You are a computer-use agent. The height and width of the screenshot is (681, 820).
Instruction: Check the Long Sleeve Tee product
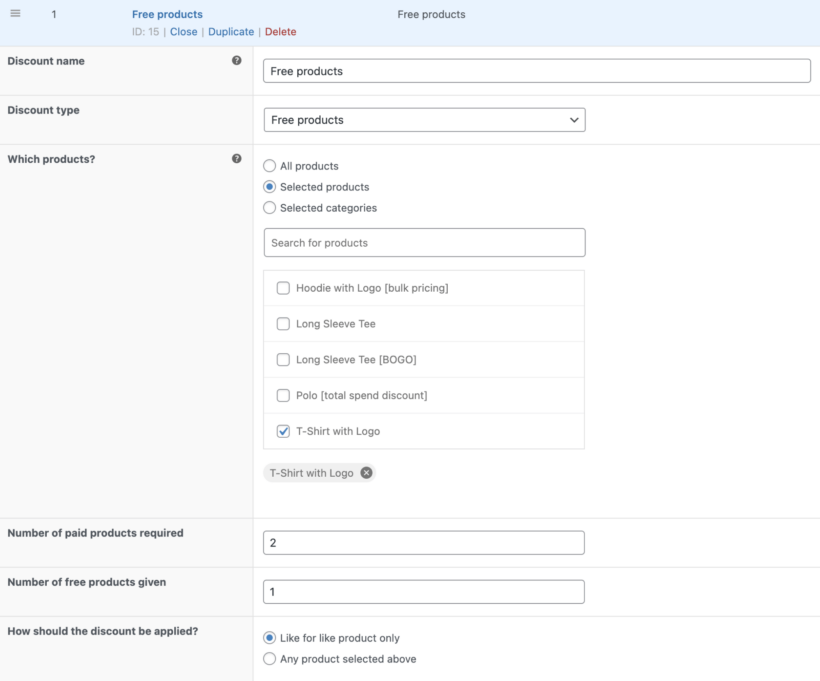pyautogui.click(x=283, y=323)
